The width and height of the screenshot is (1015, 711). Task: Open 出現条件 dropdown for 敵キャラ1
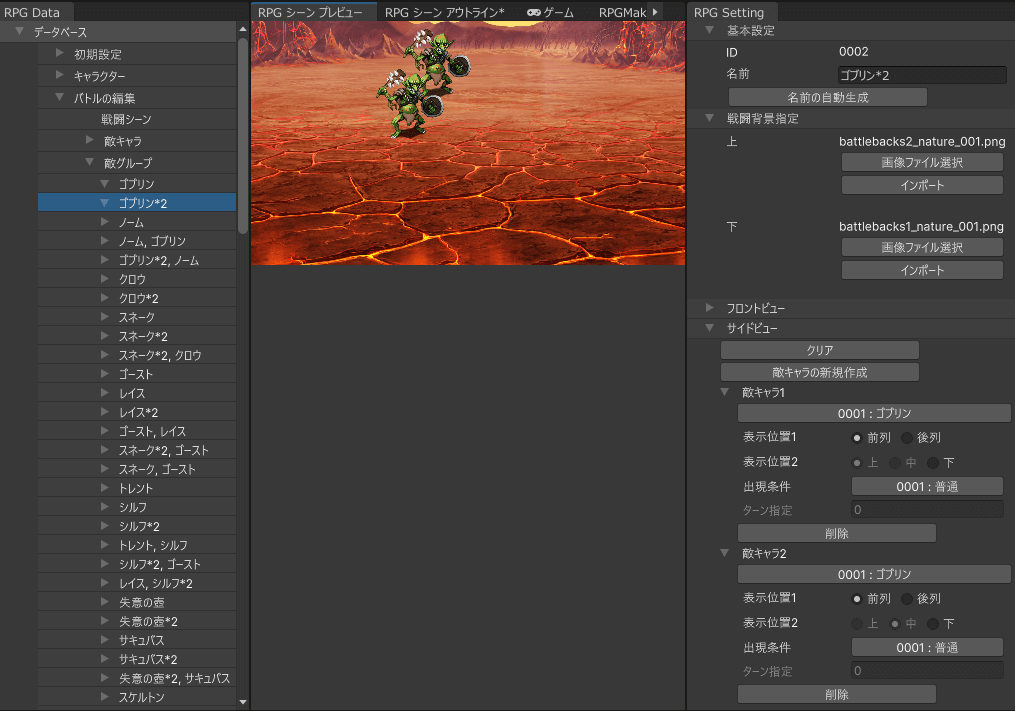pyautogui.click(x=926, y=487)
